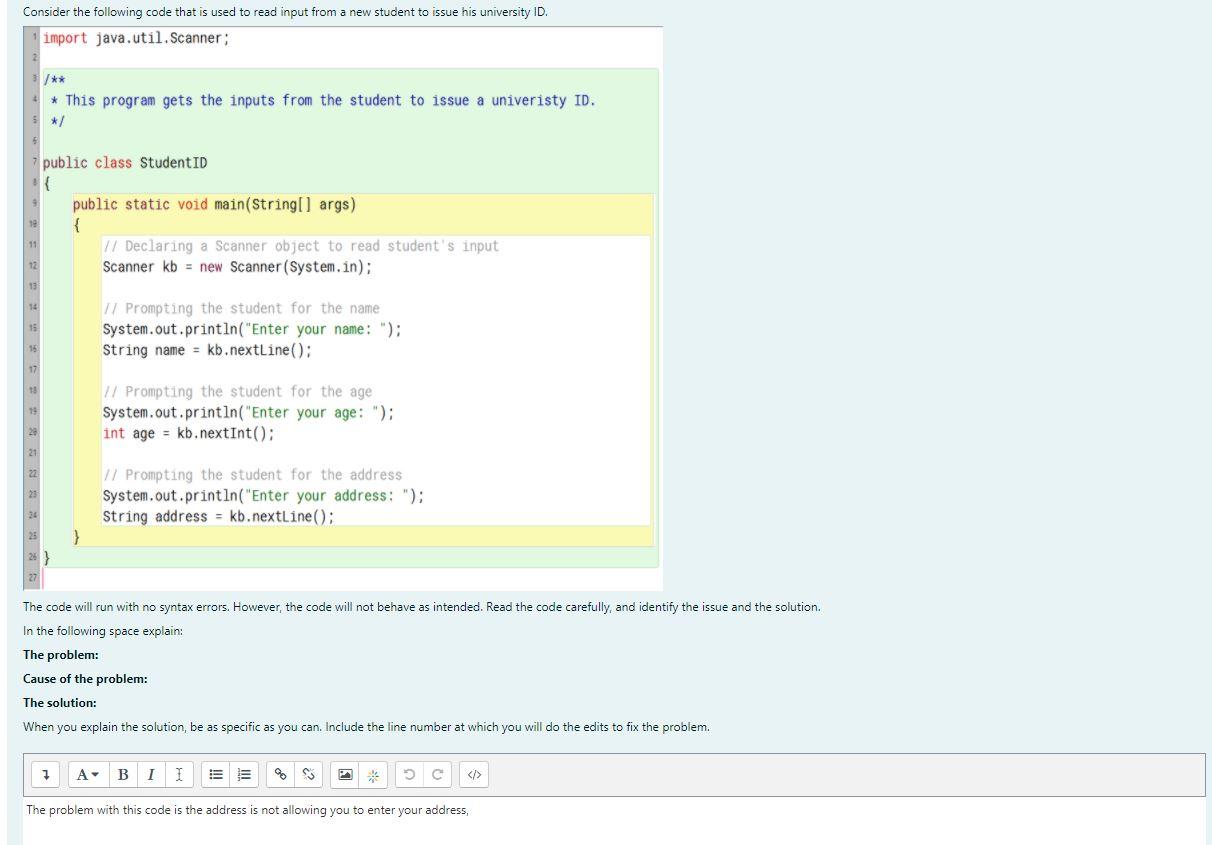Click the unlink icon
1212x845 pixels.
tap(309, 775)
